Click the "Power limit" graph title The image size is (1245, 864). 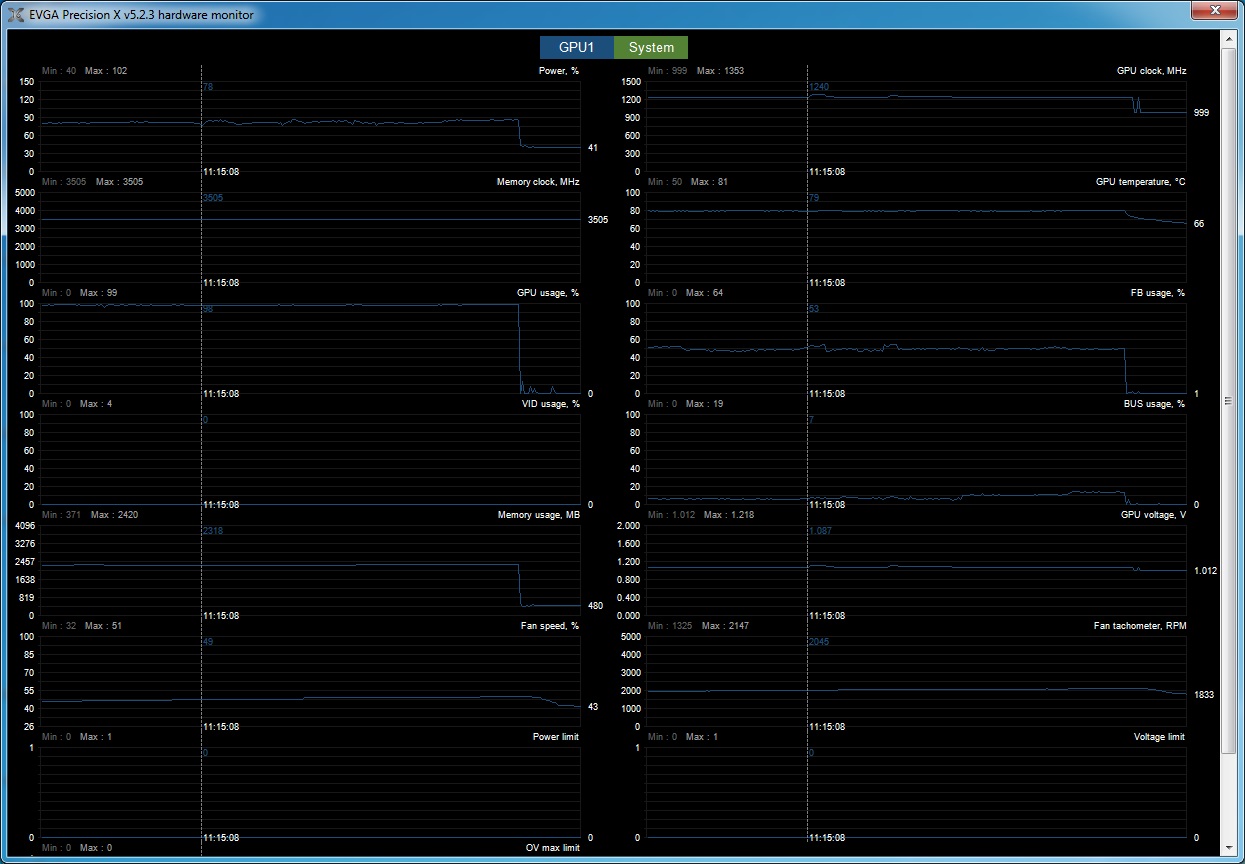556,737
